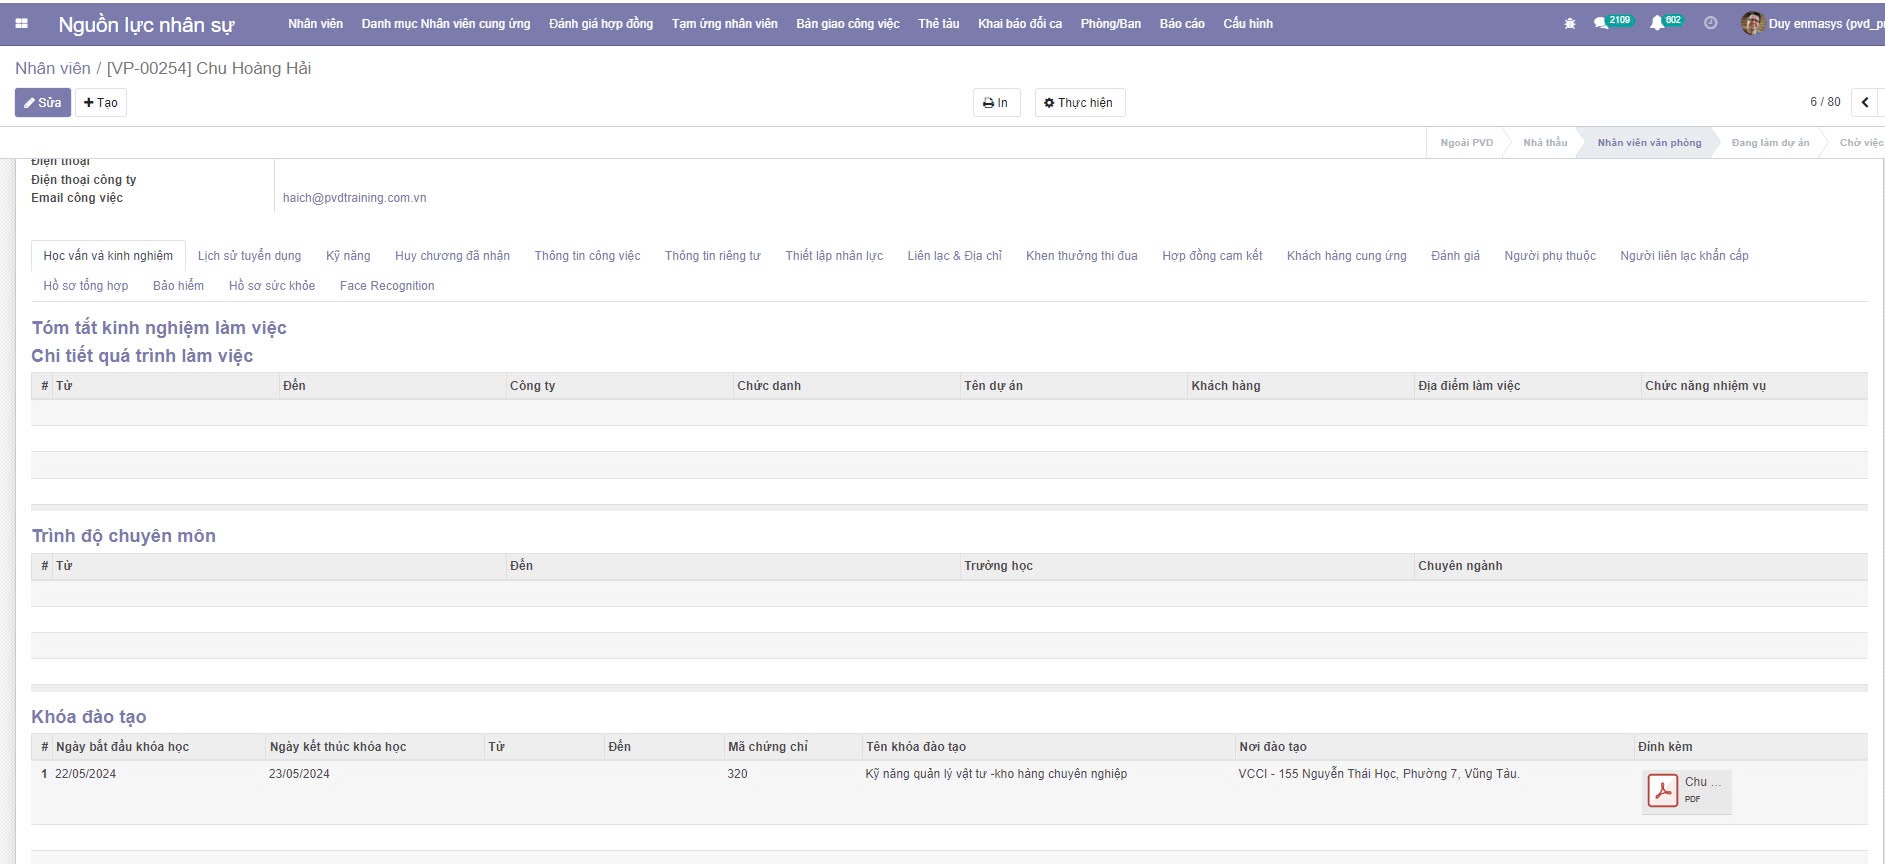Image resolution: width=1885 pixels, height=864 pixels.
Task: Open conversations icon with 2109 badge
Action: [x=1611, y=22]
